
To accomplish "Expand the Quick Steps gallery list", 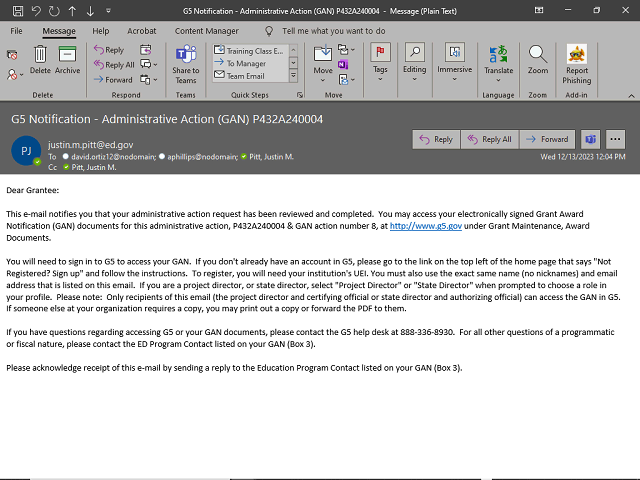I will tap(293, 76).
